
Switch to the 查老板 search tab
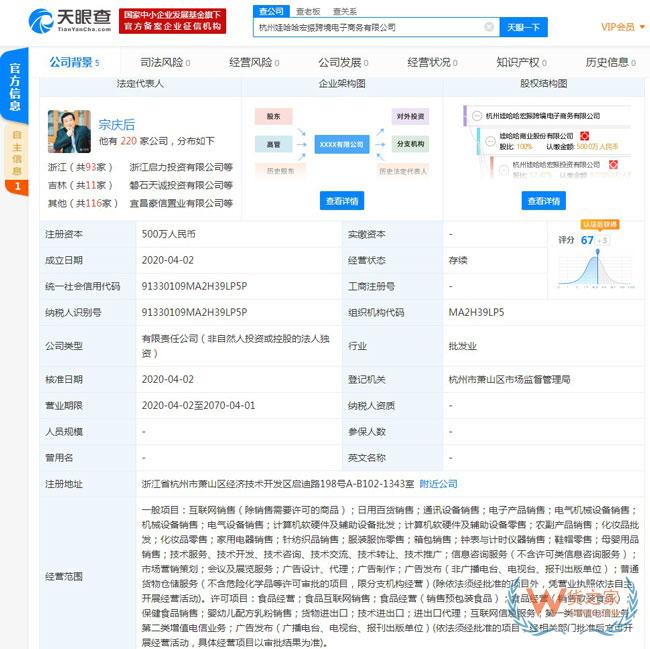coord(308,12)
